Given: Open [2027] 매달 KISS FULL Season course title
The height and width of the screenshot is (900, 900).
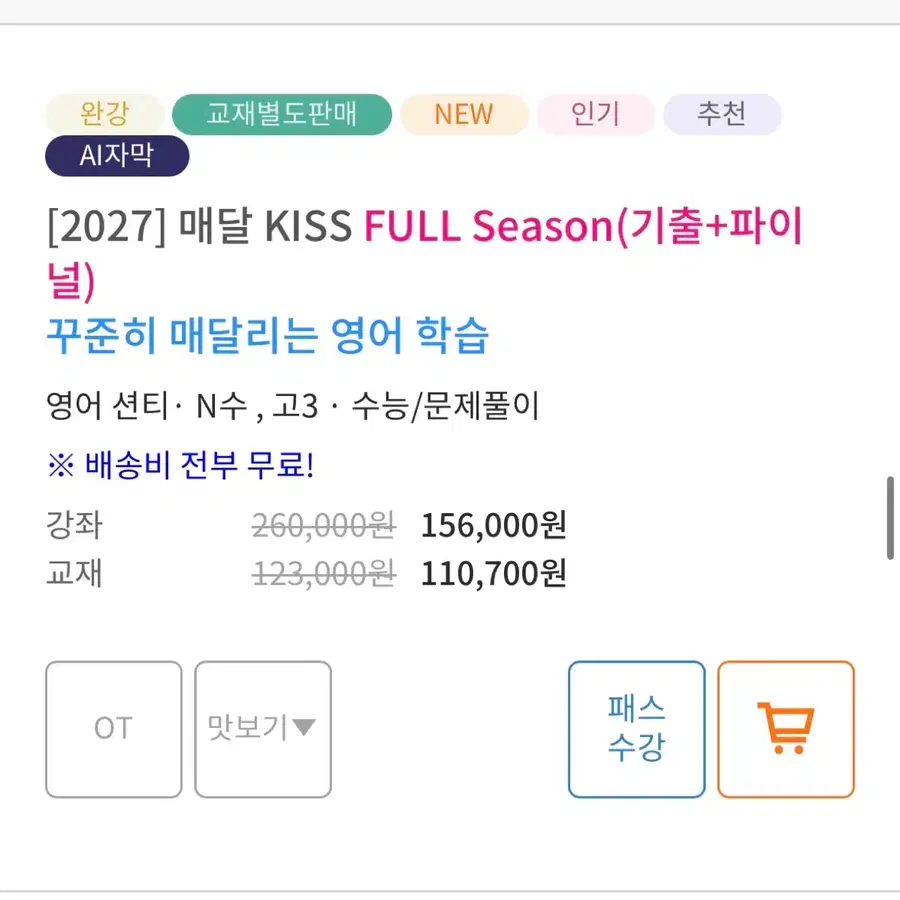Looking at the screenshot, I should point(425,253).
